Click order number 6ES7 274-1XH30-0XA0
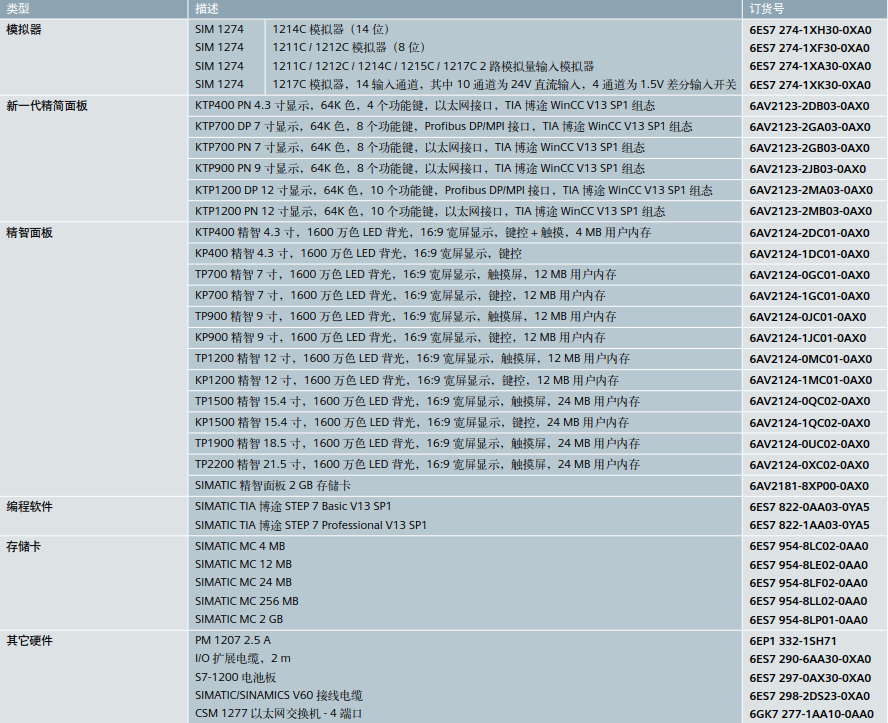 pyautogui.click(x=810, y=30)
